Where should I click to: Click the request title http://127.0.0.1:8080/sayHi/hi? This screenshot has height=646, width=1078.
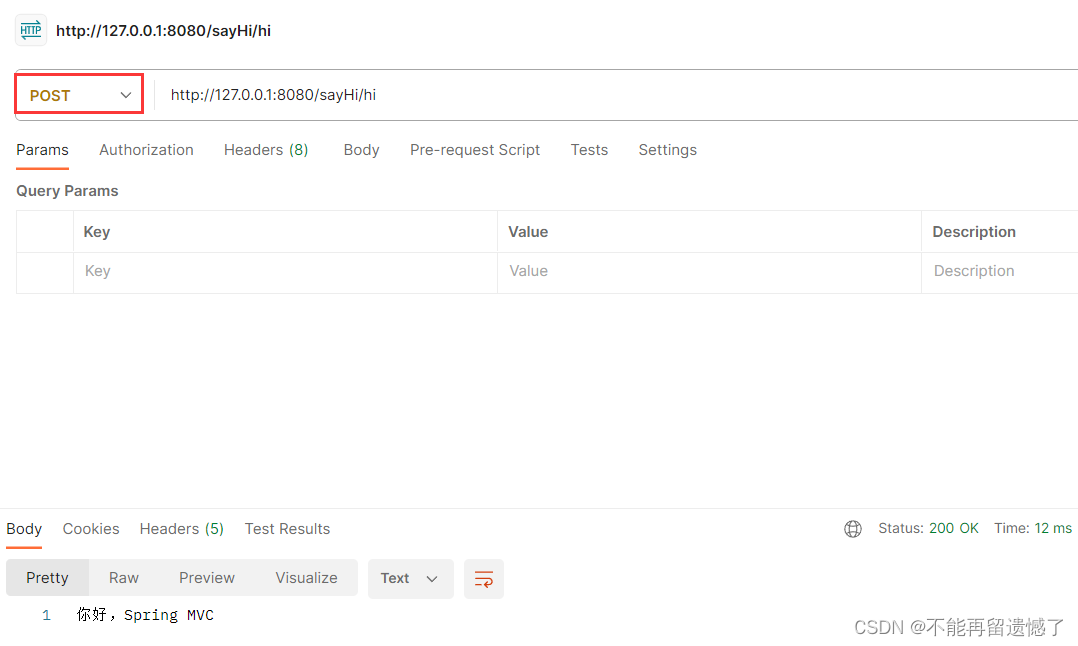coord(164,31)
